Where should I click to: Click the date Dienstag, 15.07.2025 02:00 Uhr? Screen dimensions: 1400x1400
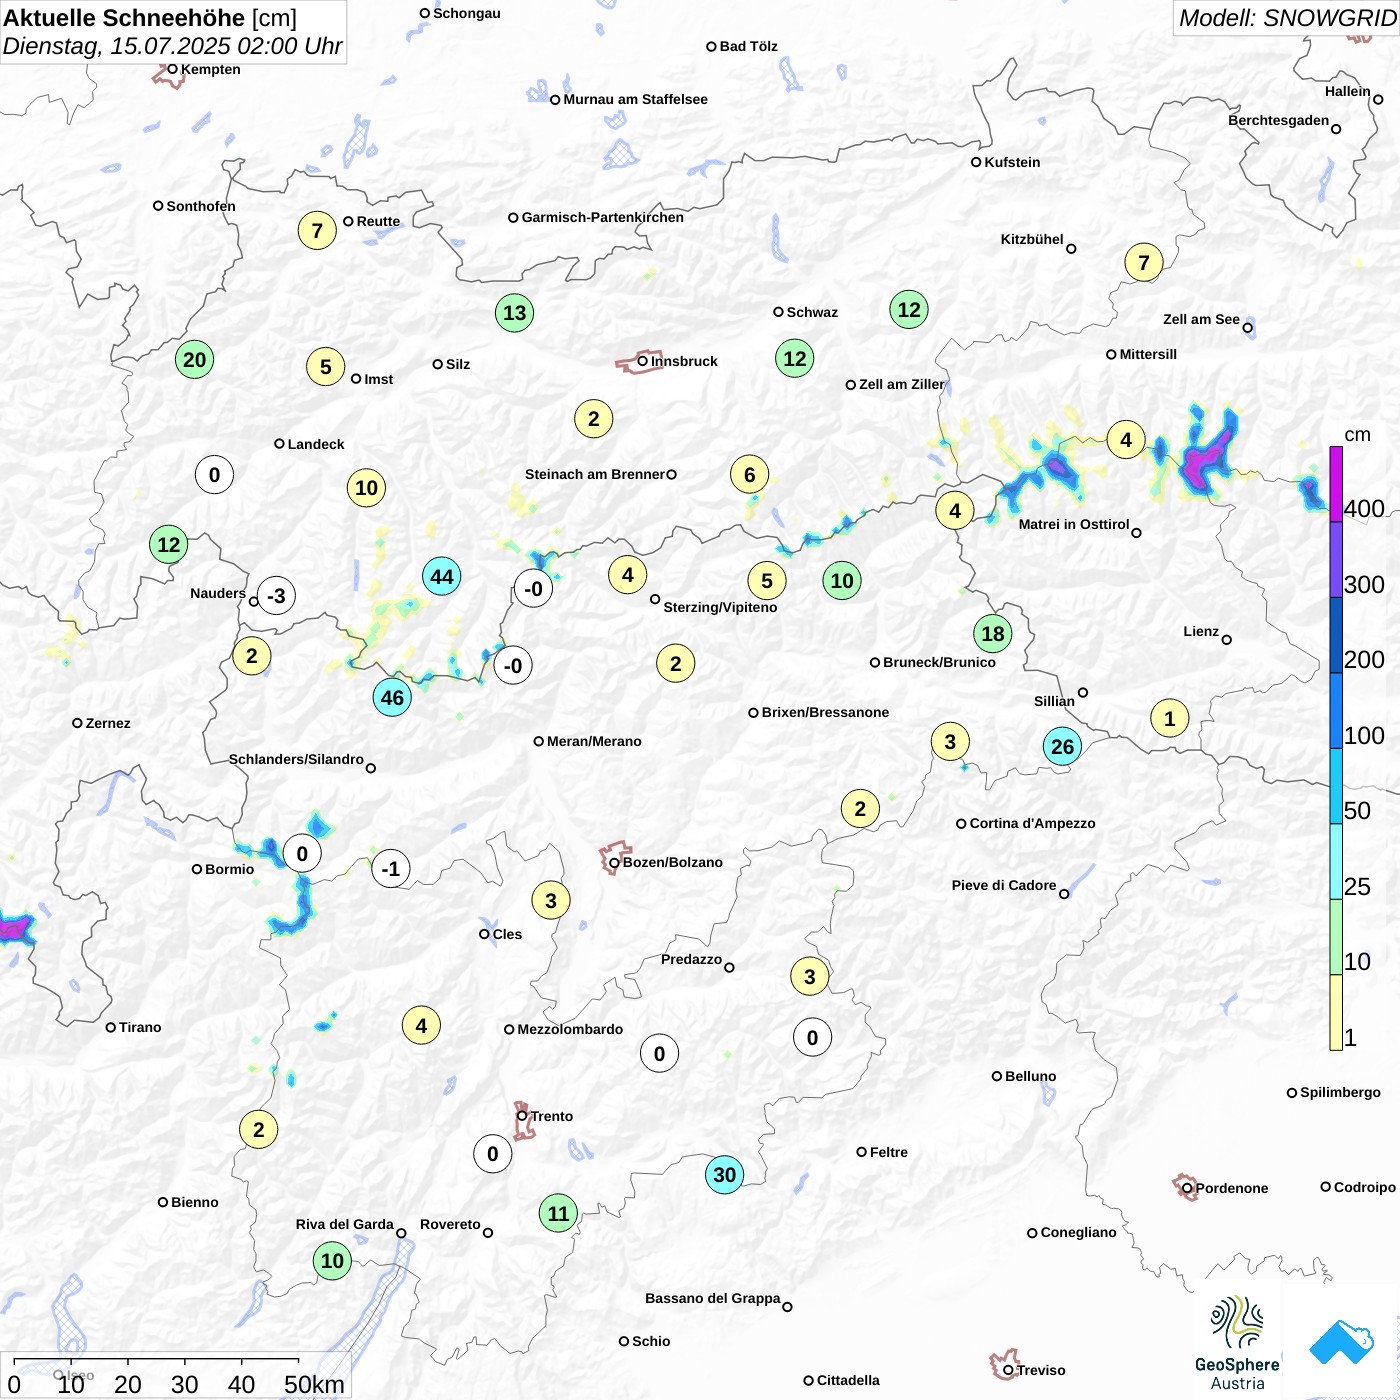click(x=172, y=46)
